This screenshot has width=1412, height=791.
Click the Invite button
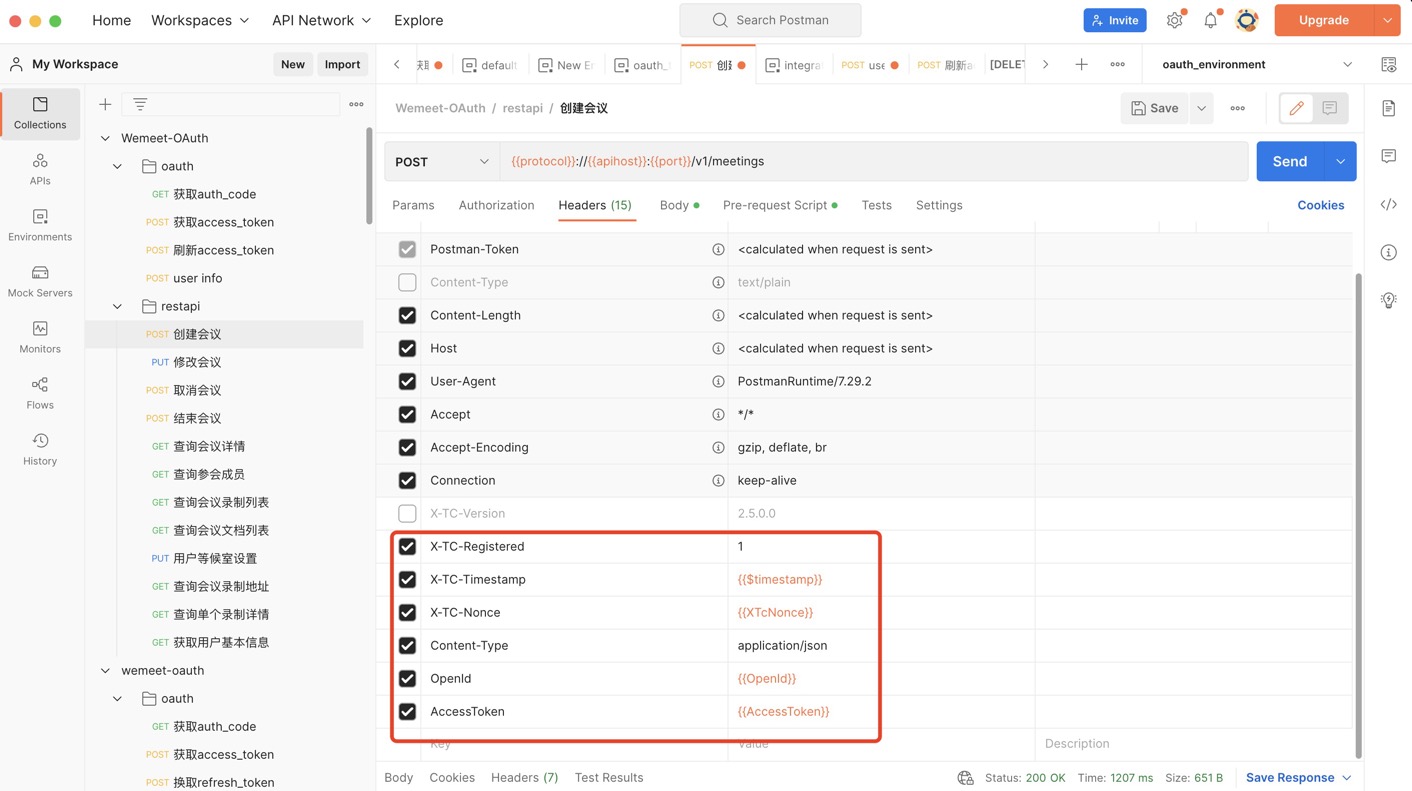click(x=1115, y=20)
